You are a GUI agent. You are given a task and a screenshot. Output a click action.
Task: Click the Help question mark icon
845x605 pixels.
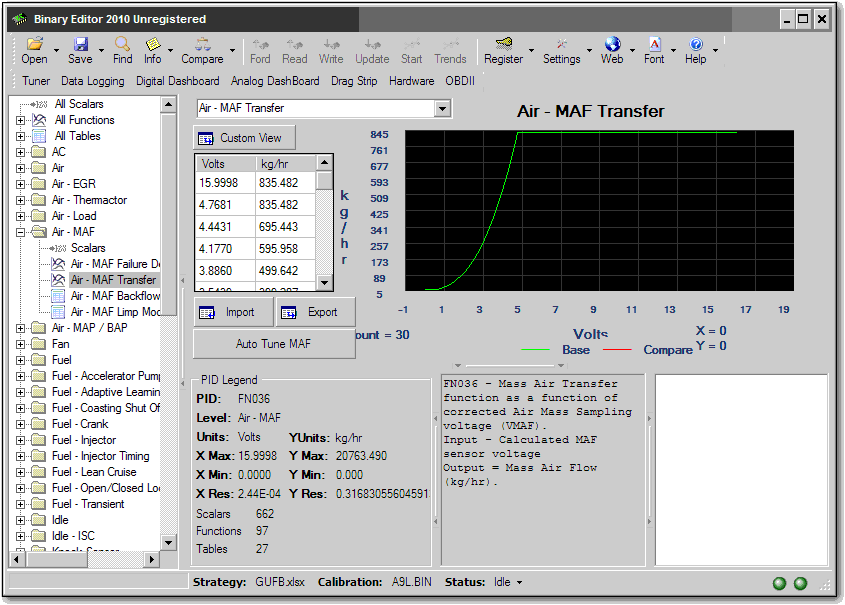coord(696,44)
